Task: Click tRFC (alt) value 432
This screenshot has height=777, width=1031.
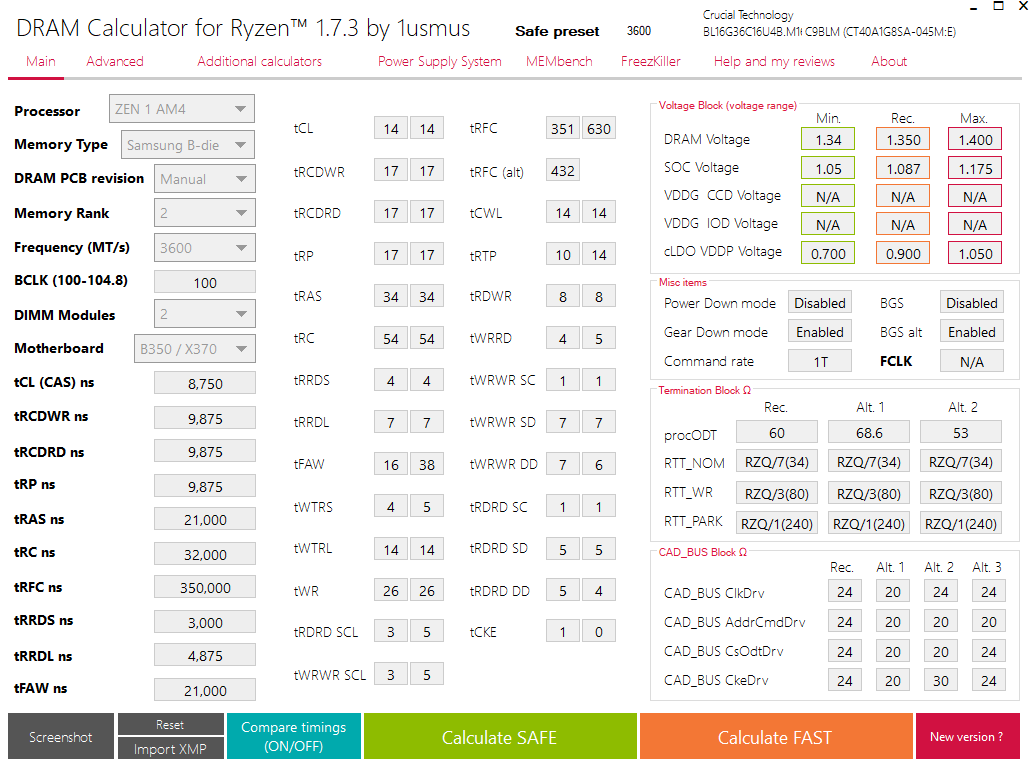Action: tap(563, 171)
